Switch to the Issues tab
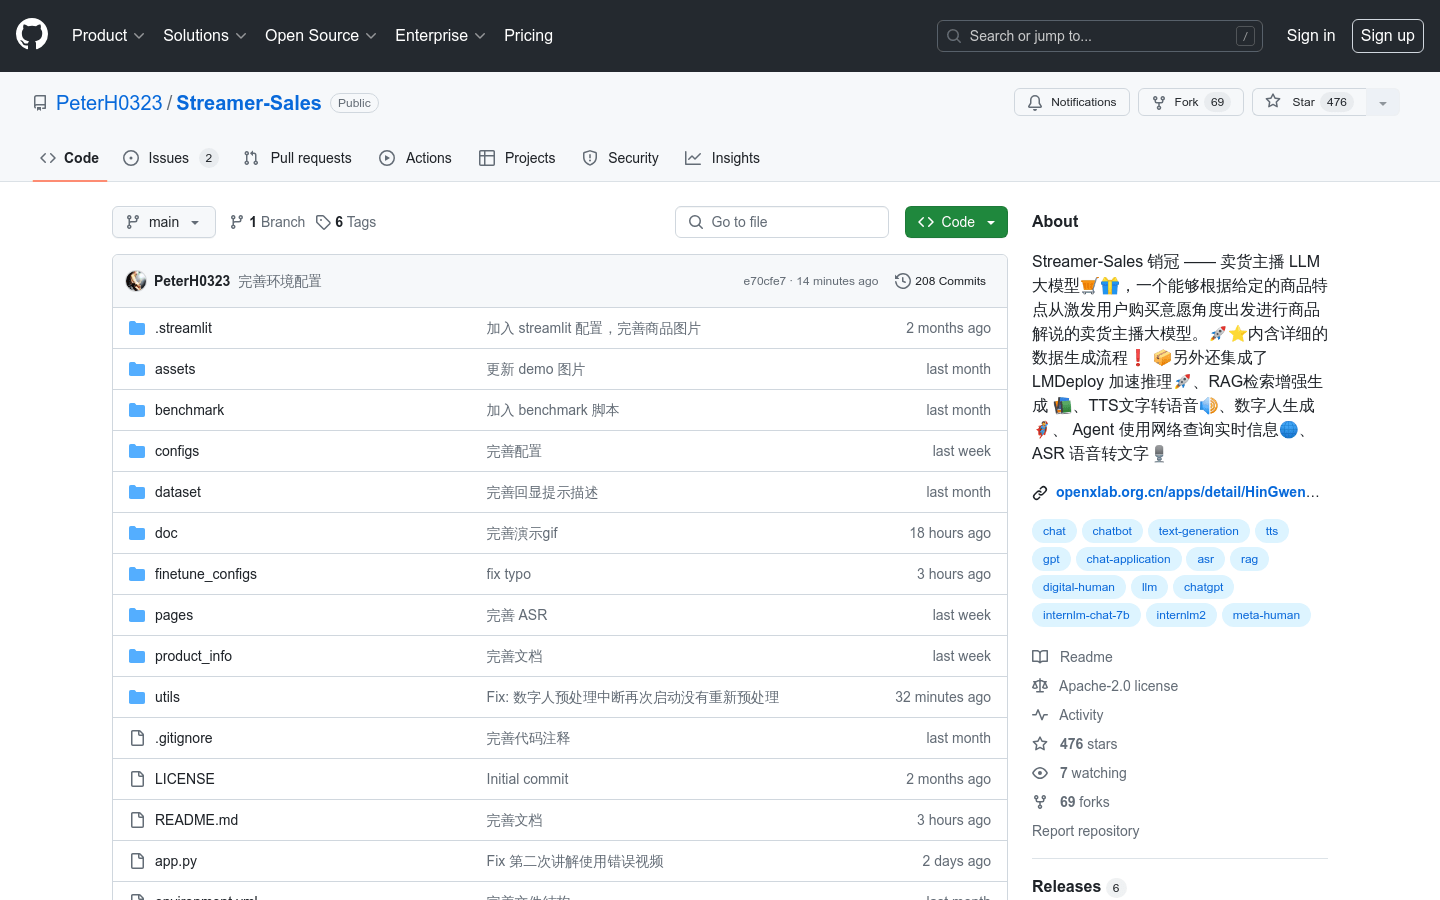Viewport: 1440px width, 900px height. point(170,158)
